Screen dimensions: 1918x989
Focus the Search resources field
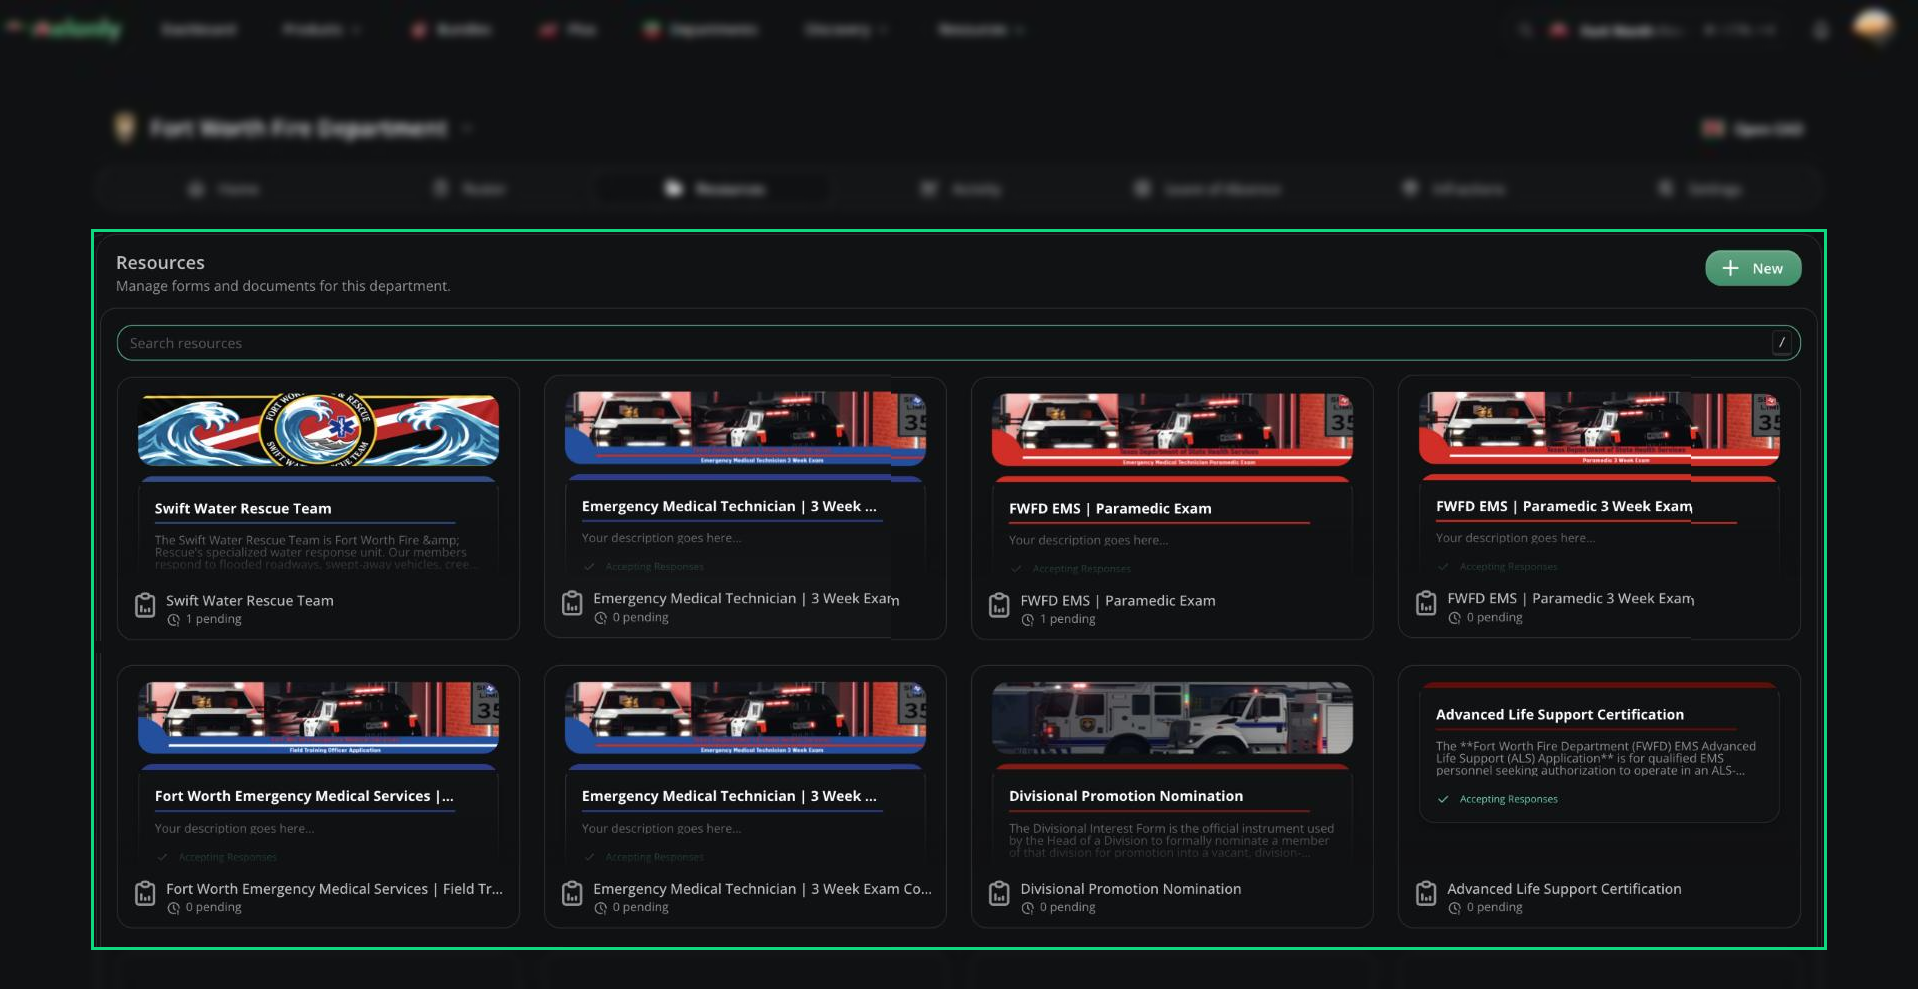point(958,343)
